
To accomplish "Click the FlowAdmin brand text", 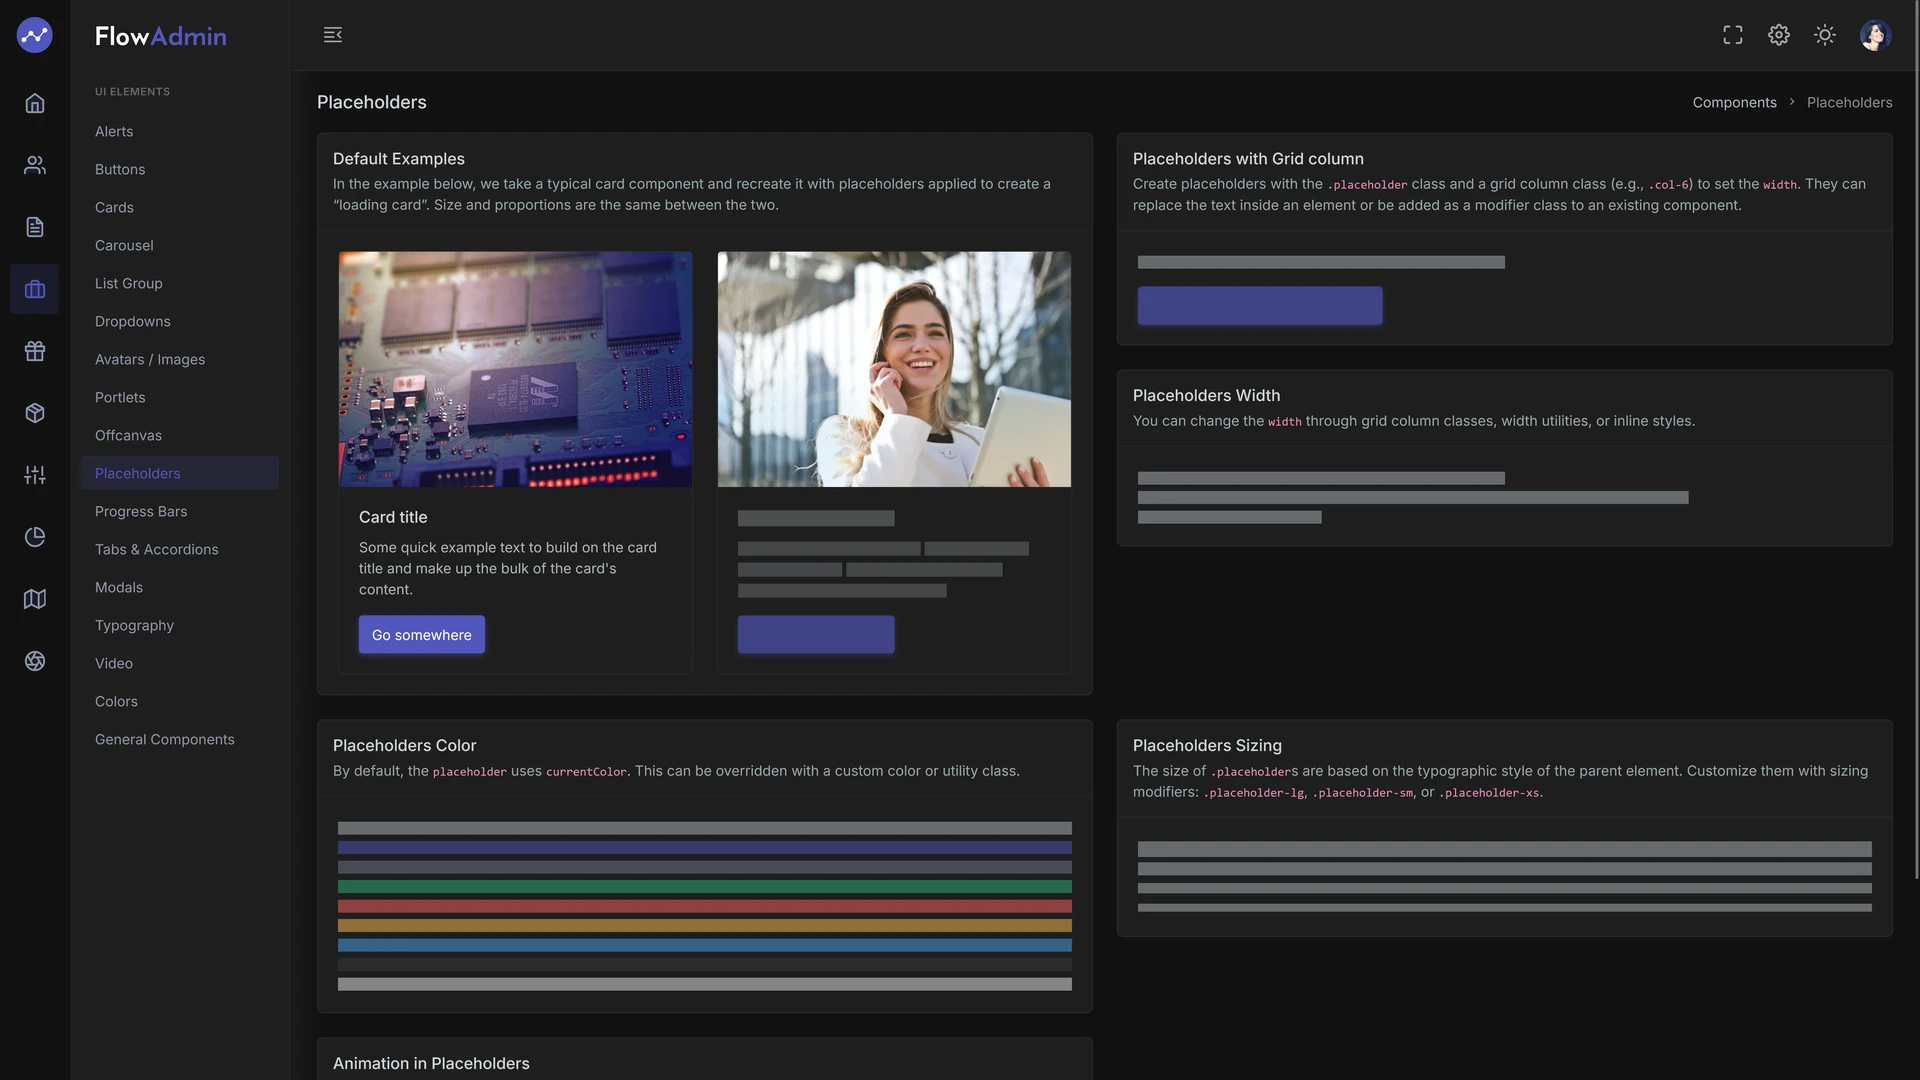I will coord(161,36).
